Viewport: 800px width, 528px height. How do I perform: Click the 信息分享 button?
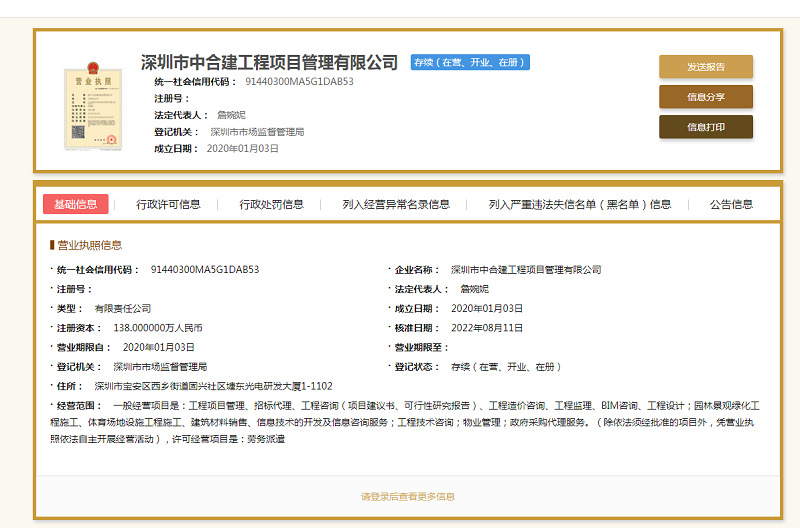click(x=706, y=97)
